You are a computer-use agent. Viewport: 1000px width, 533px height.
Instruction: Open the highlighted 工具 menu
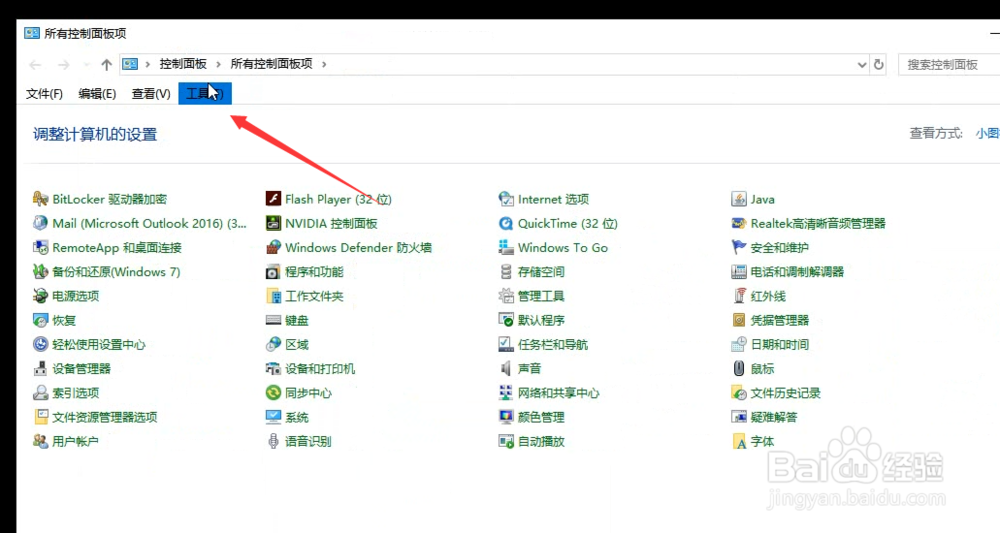click(205, 94)
